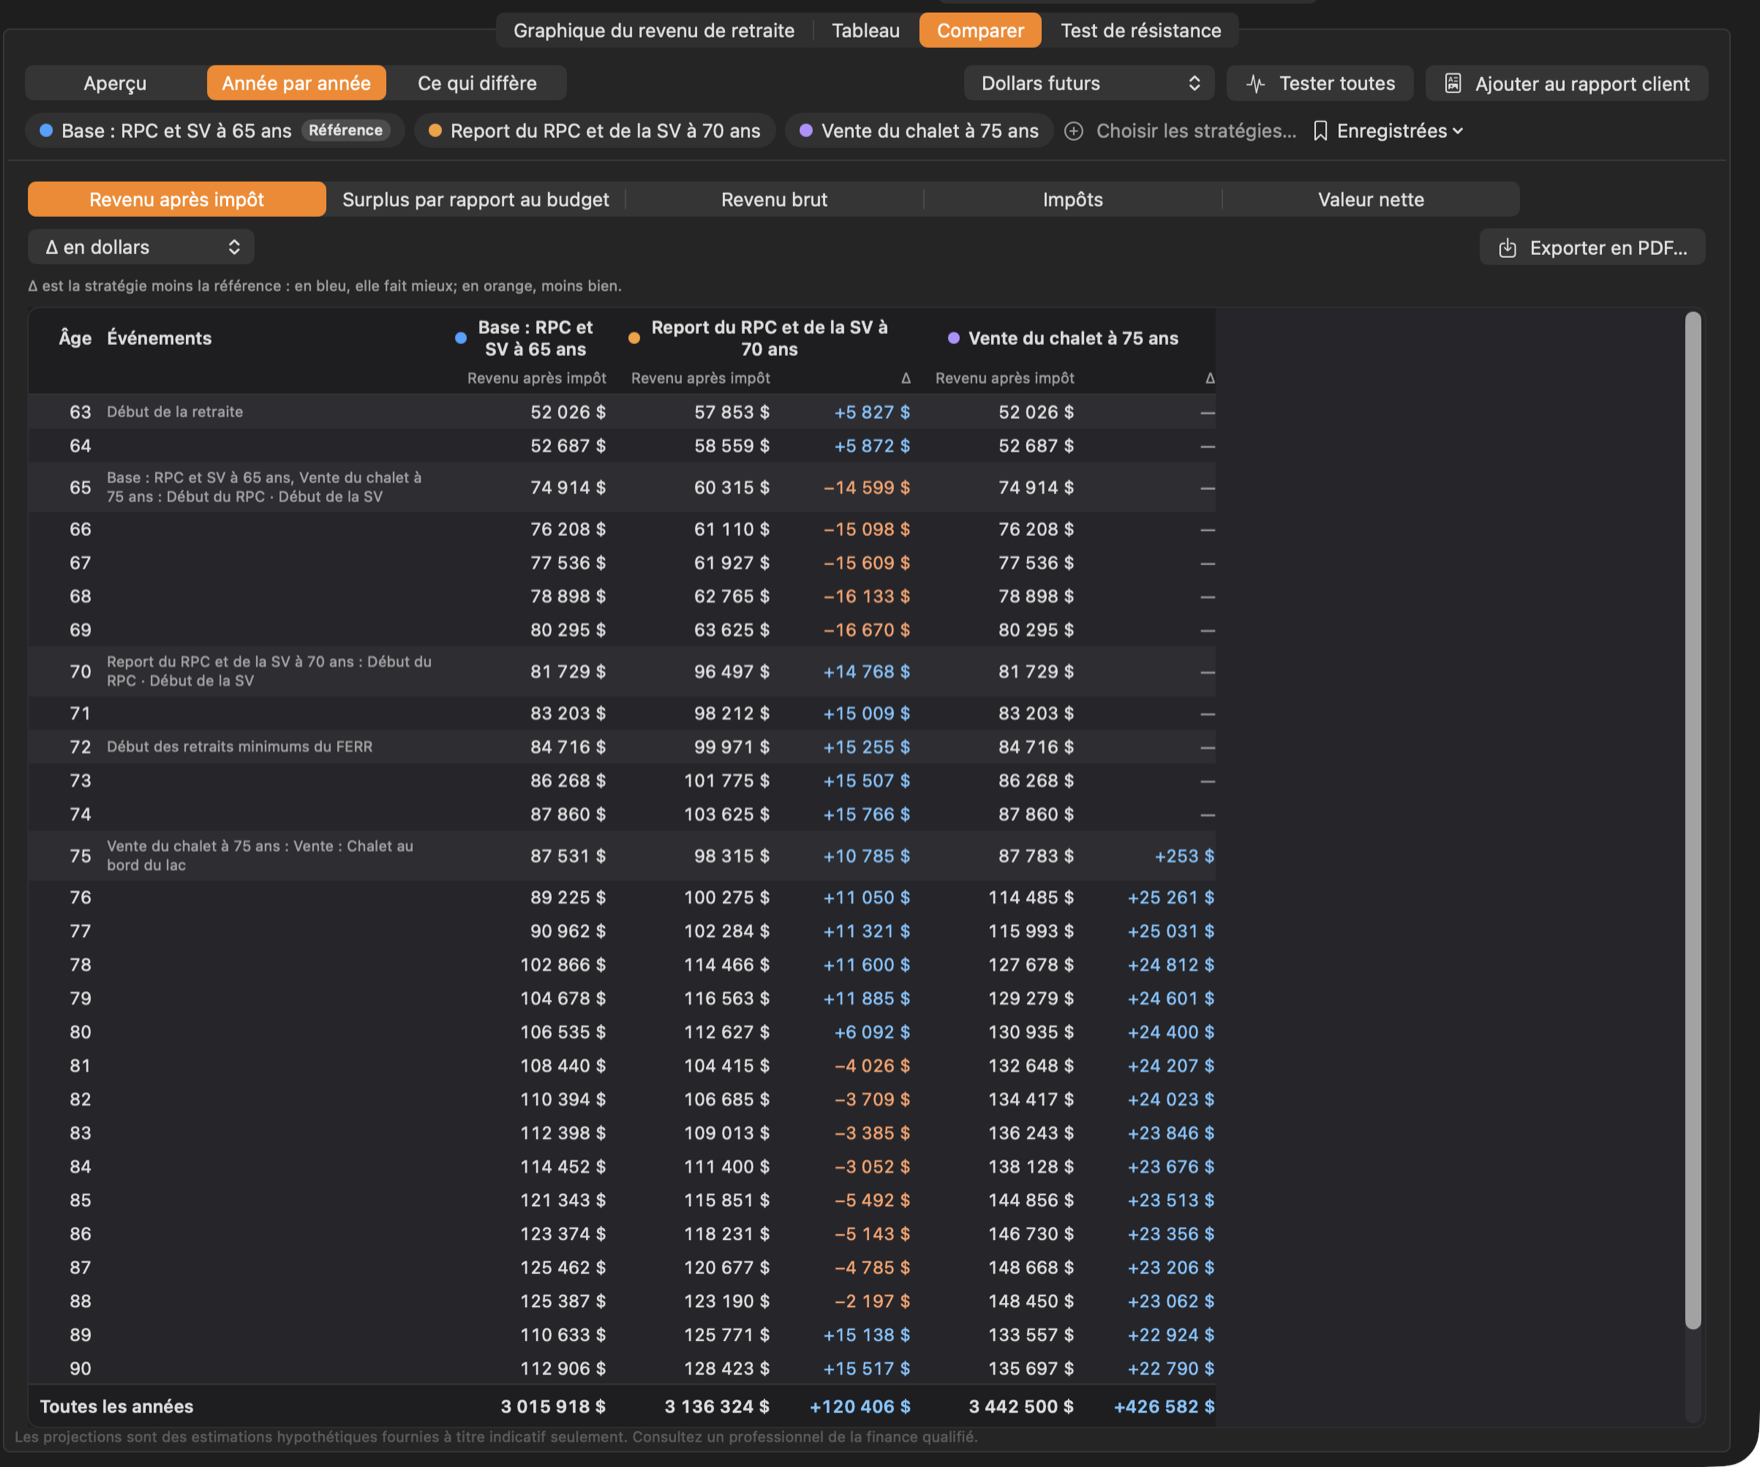Click the Toutes les années total row label
The height and width of the screenshot is (1467, 1760).
pyautogui.click(x=117, y=1406)
